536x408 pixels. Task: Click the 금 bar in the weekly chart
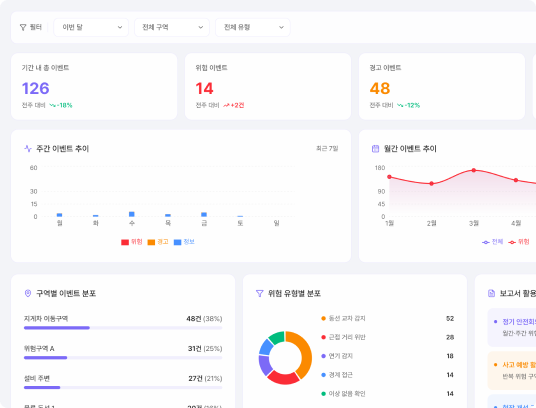tap(204, 215)
